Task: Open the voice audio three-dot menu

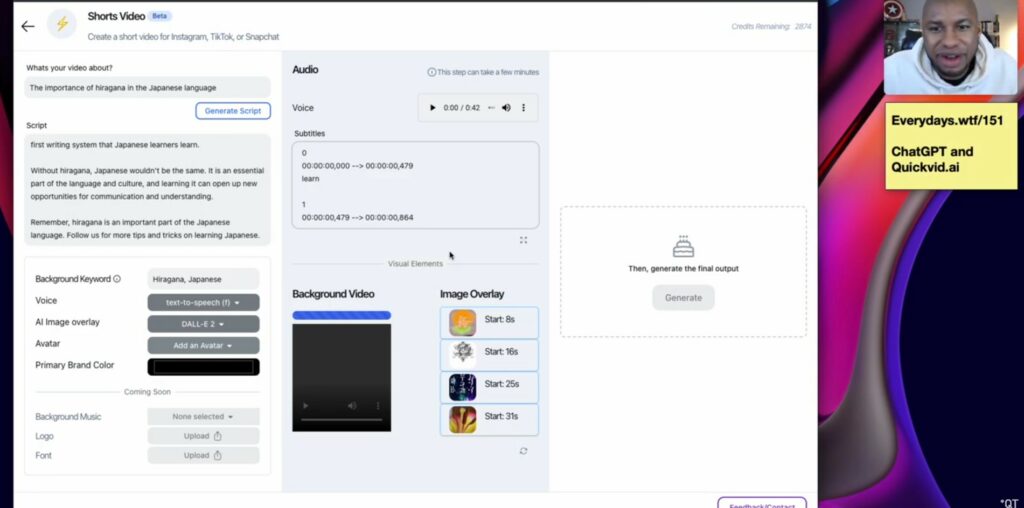Action: pos(523,108)
